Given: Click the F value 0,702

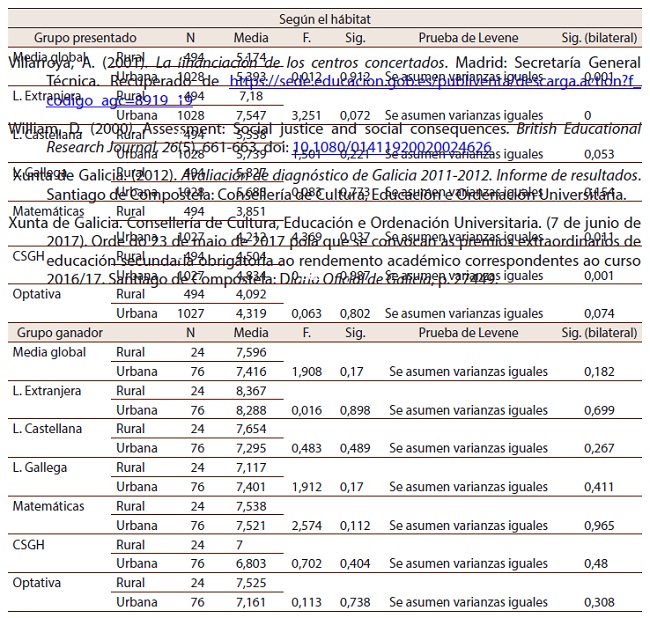Looking at the screenshot, I should pos(306,563).
